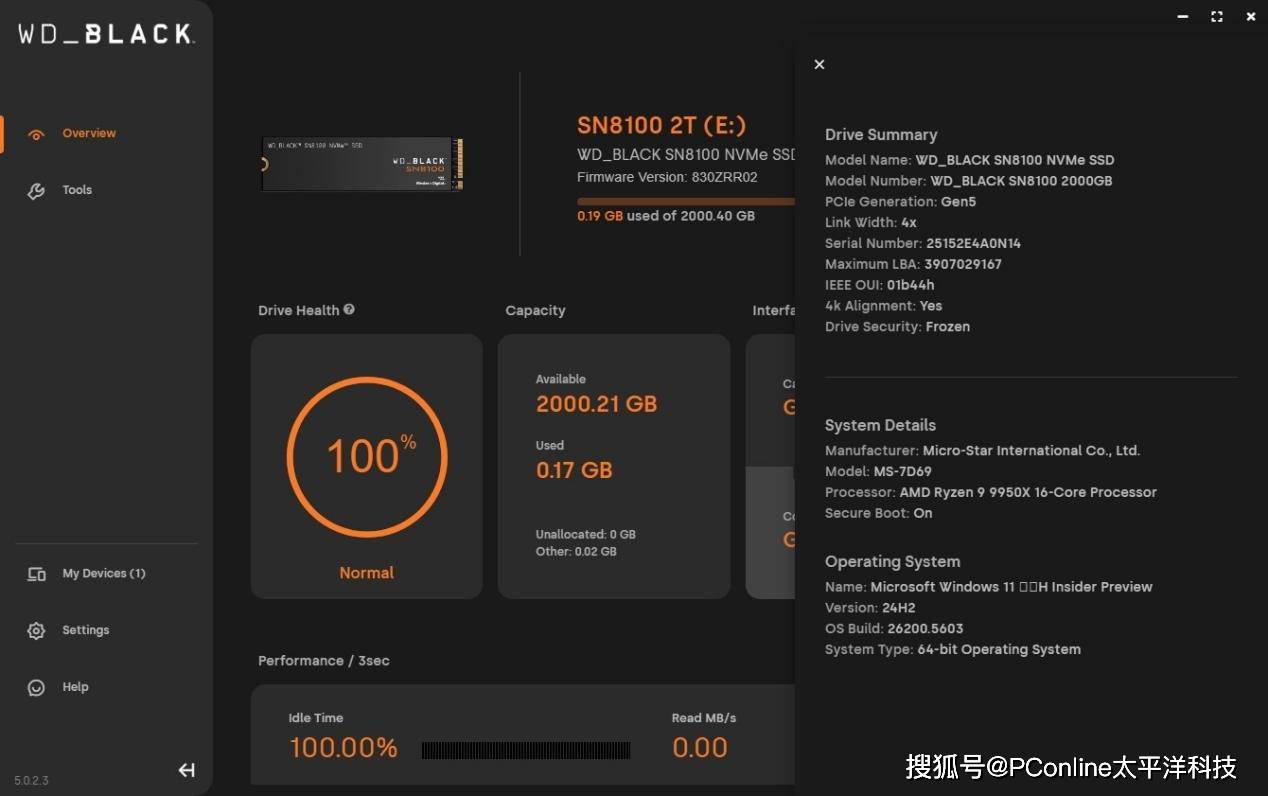Click the Processor AMD Ryzen 9 9950X row
The width and height of the screenshot is (1268, 796).
tap(991, 493)
